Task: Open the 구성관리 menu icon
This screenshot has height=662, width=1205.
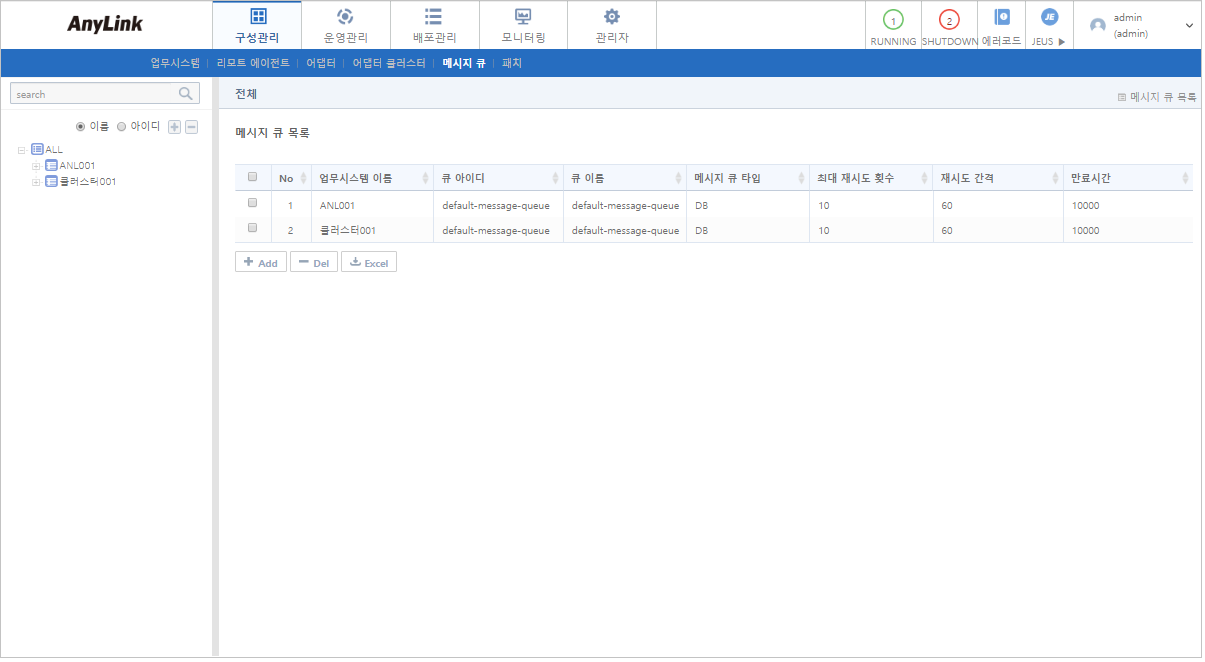Action: coord(257,17)
